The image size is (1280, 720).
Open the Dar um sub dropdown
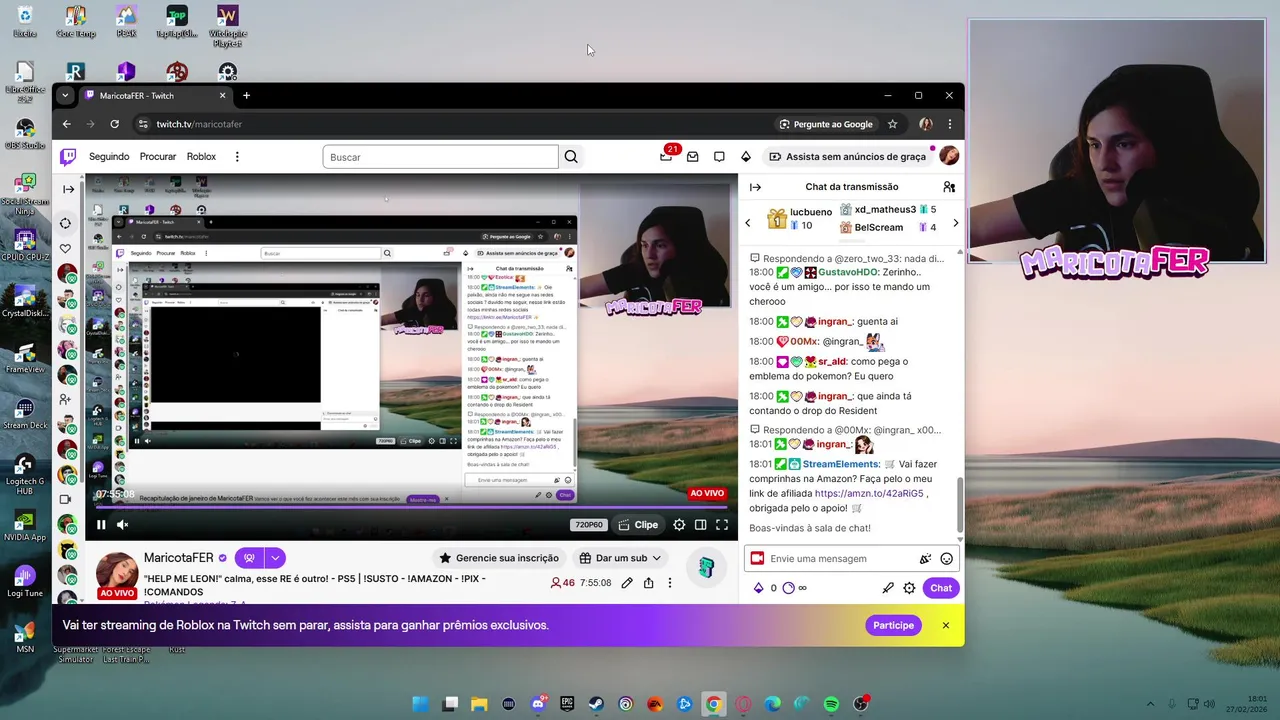(x=620, y=558)
